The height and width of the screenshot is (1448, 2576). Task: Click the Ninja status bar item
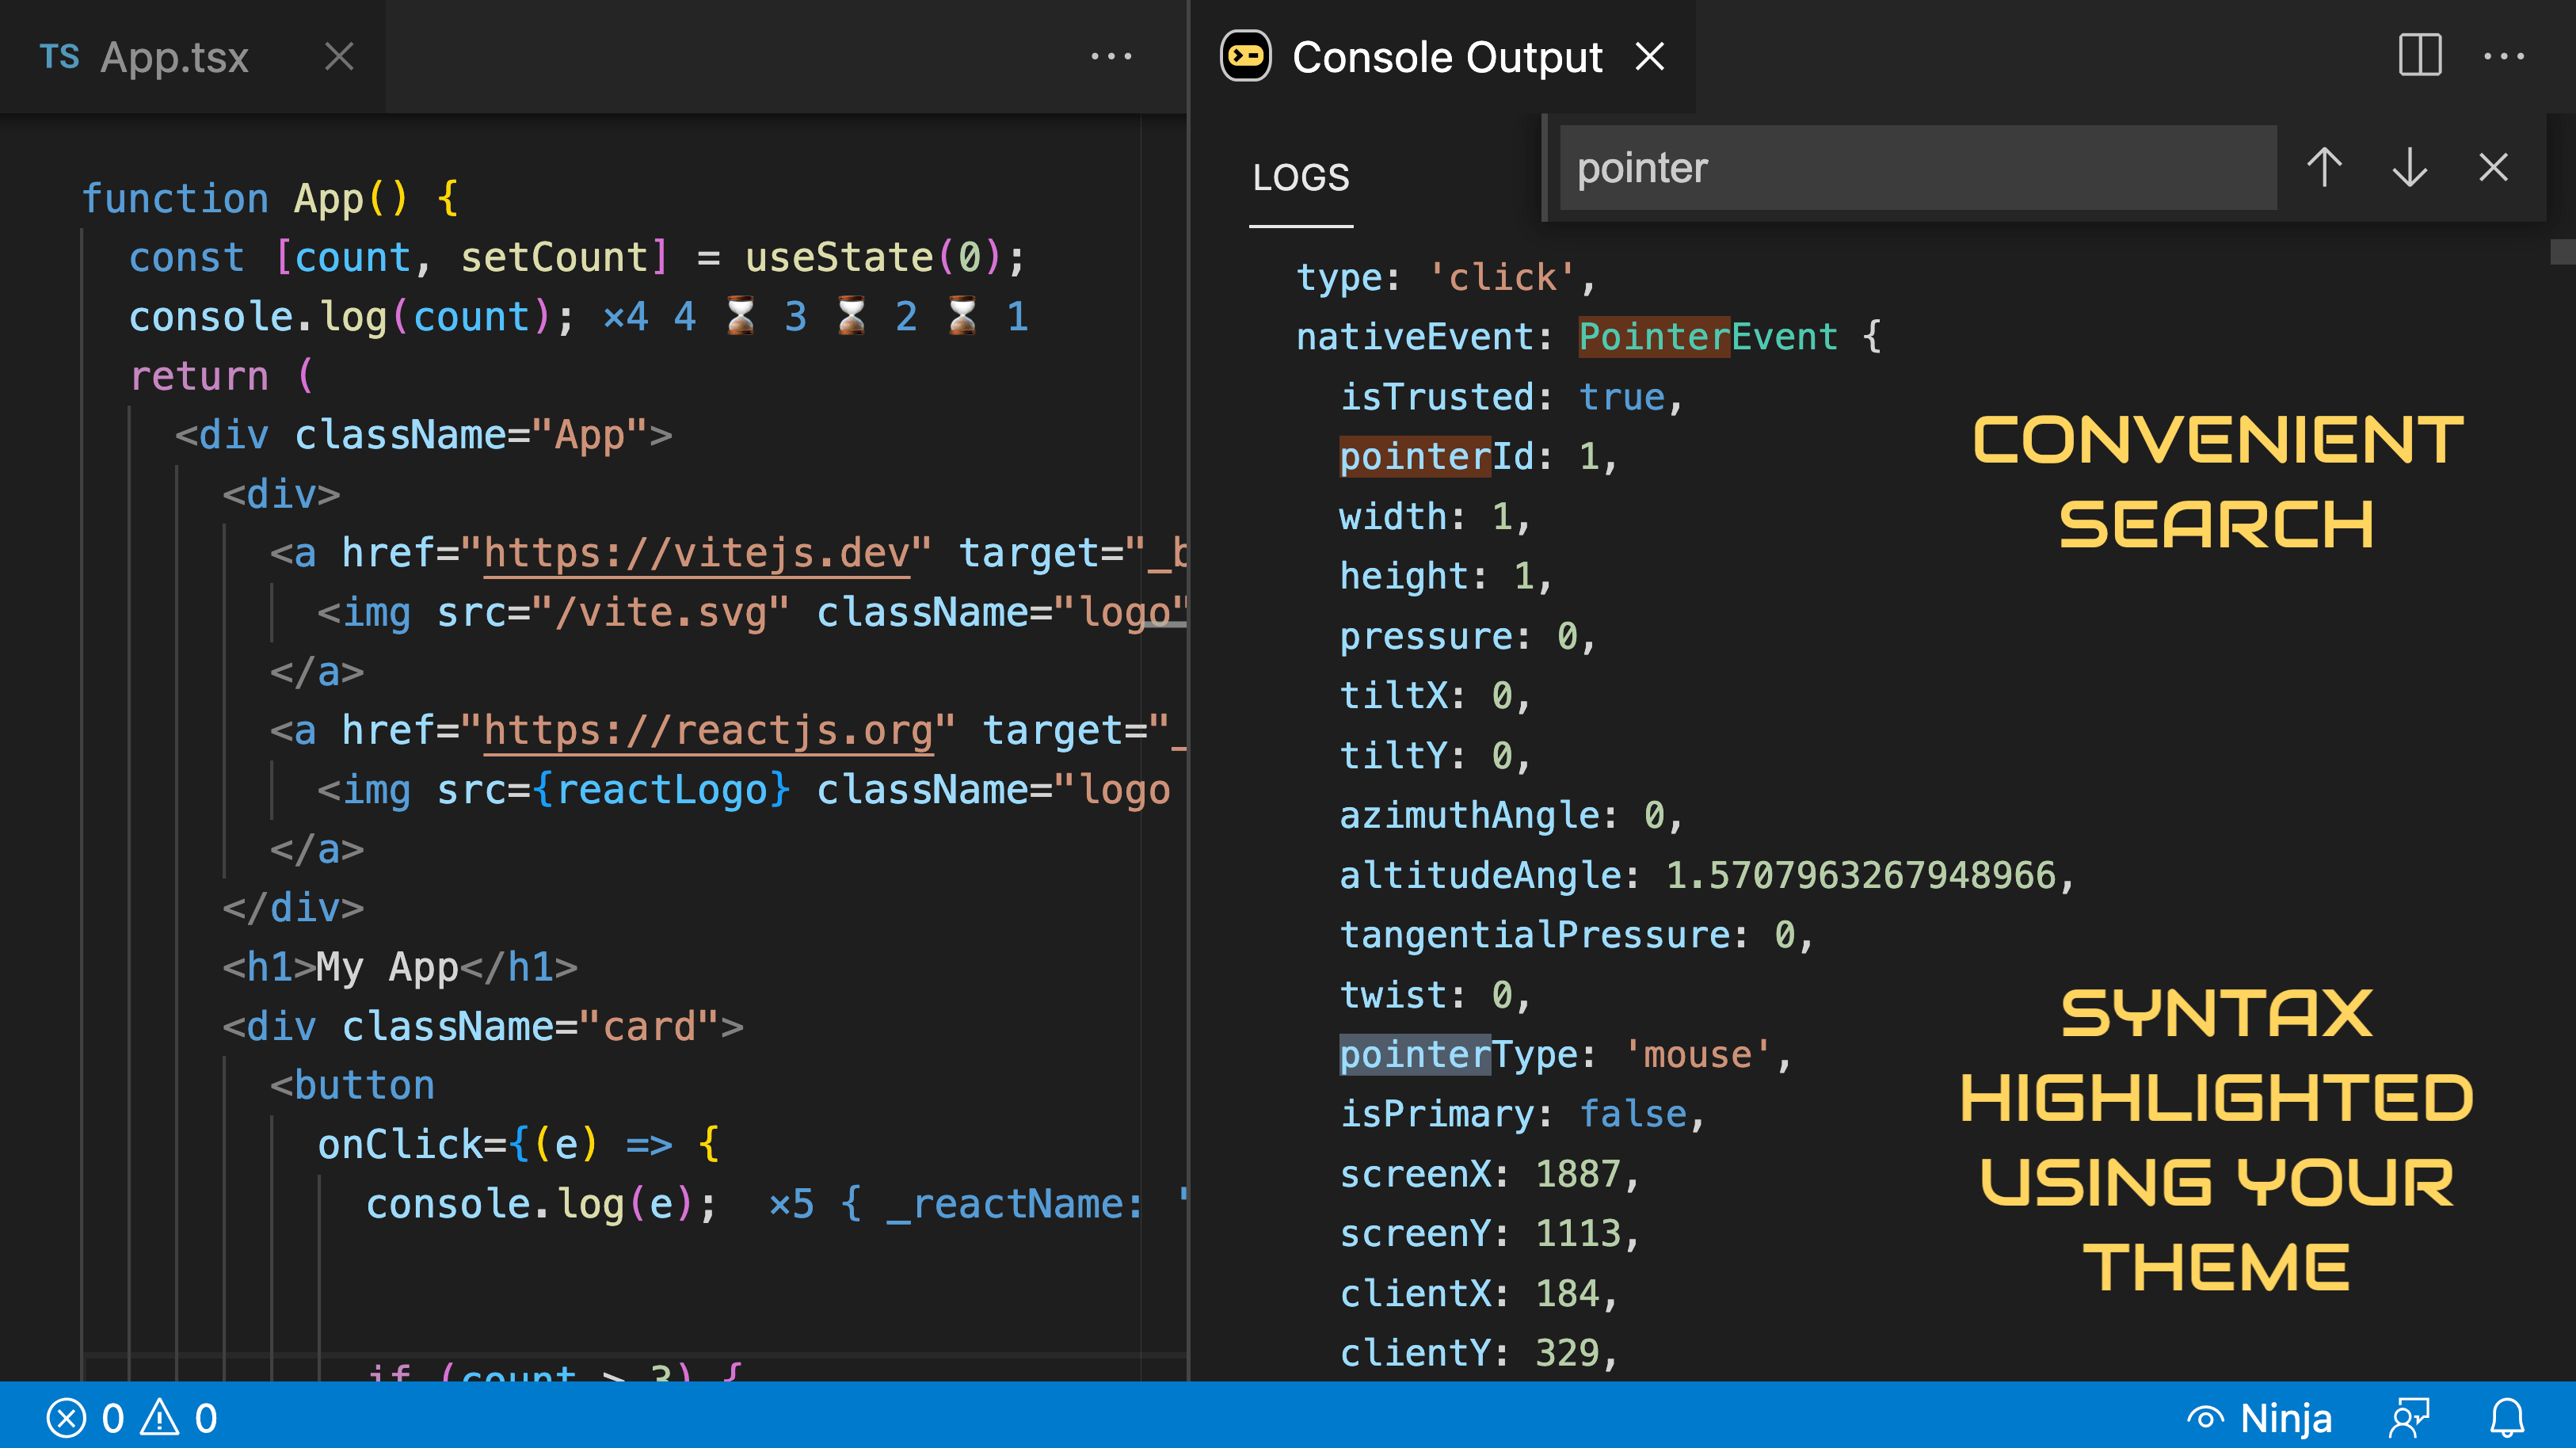pyautogui.click(x=2259, y=1417)
